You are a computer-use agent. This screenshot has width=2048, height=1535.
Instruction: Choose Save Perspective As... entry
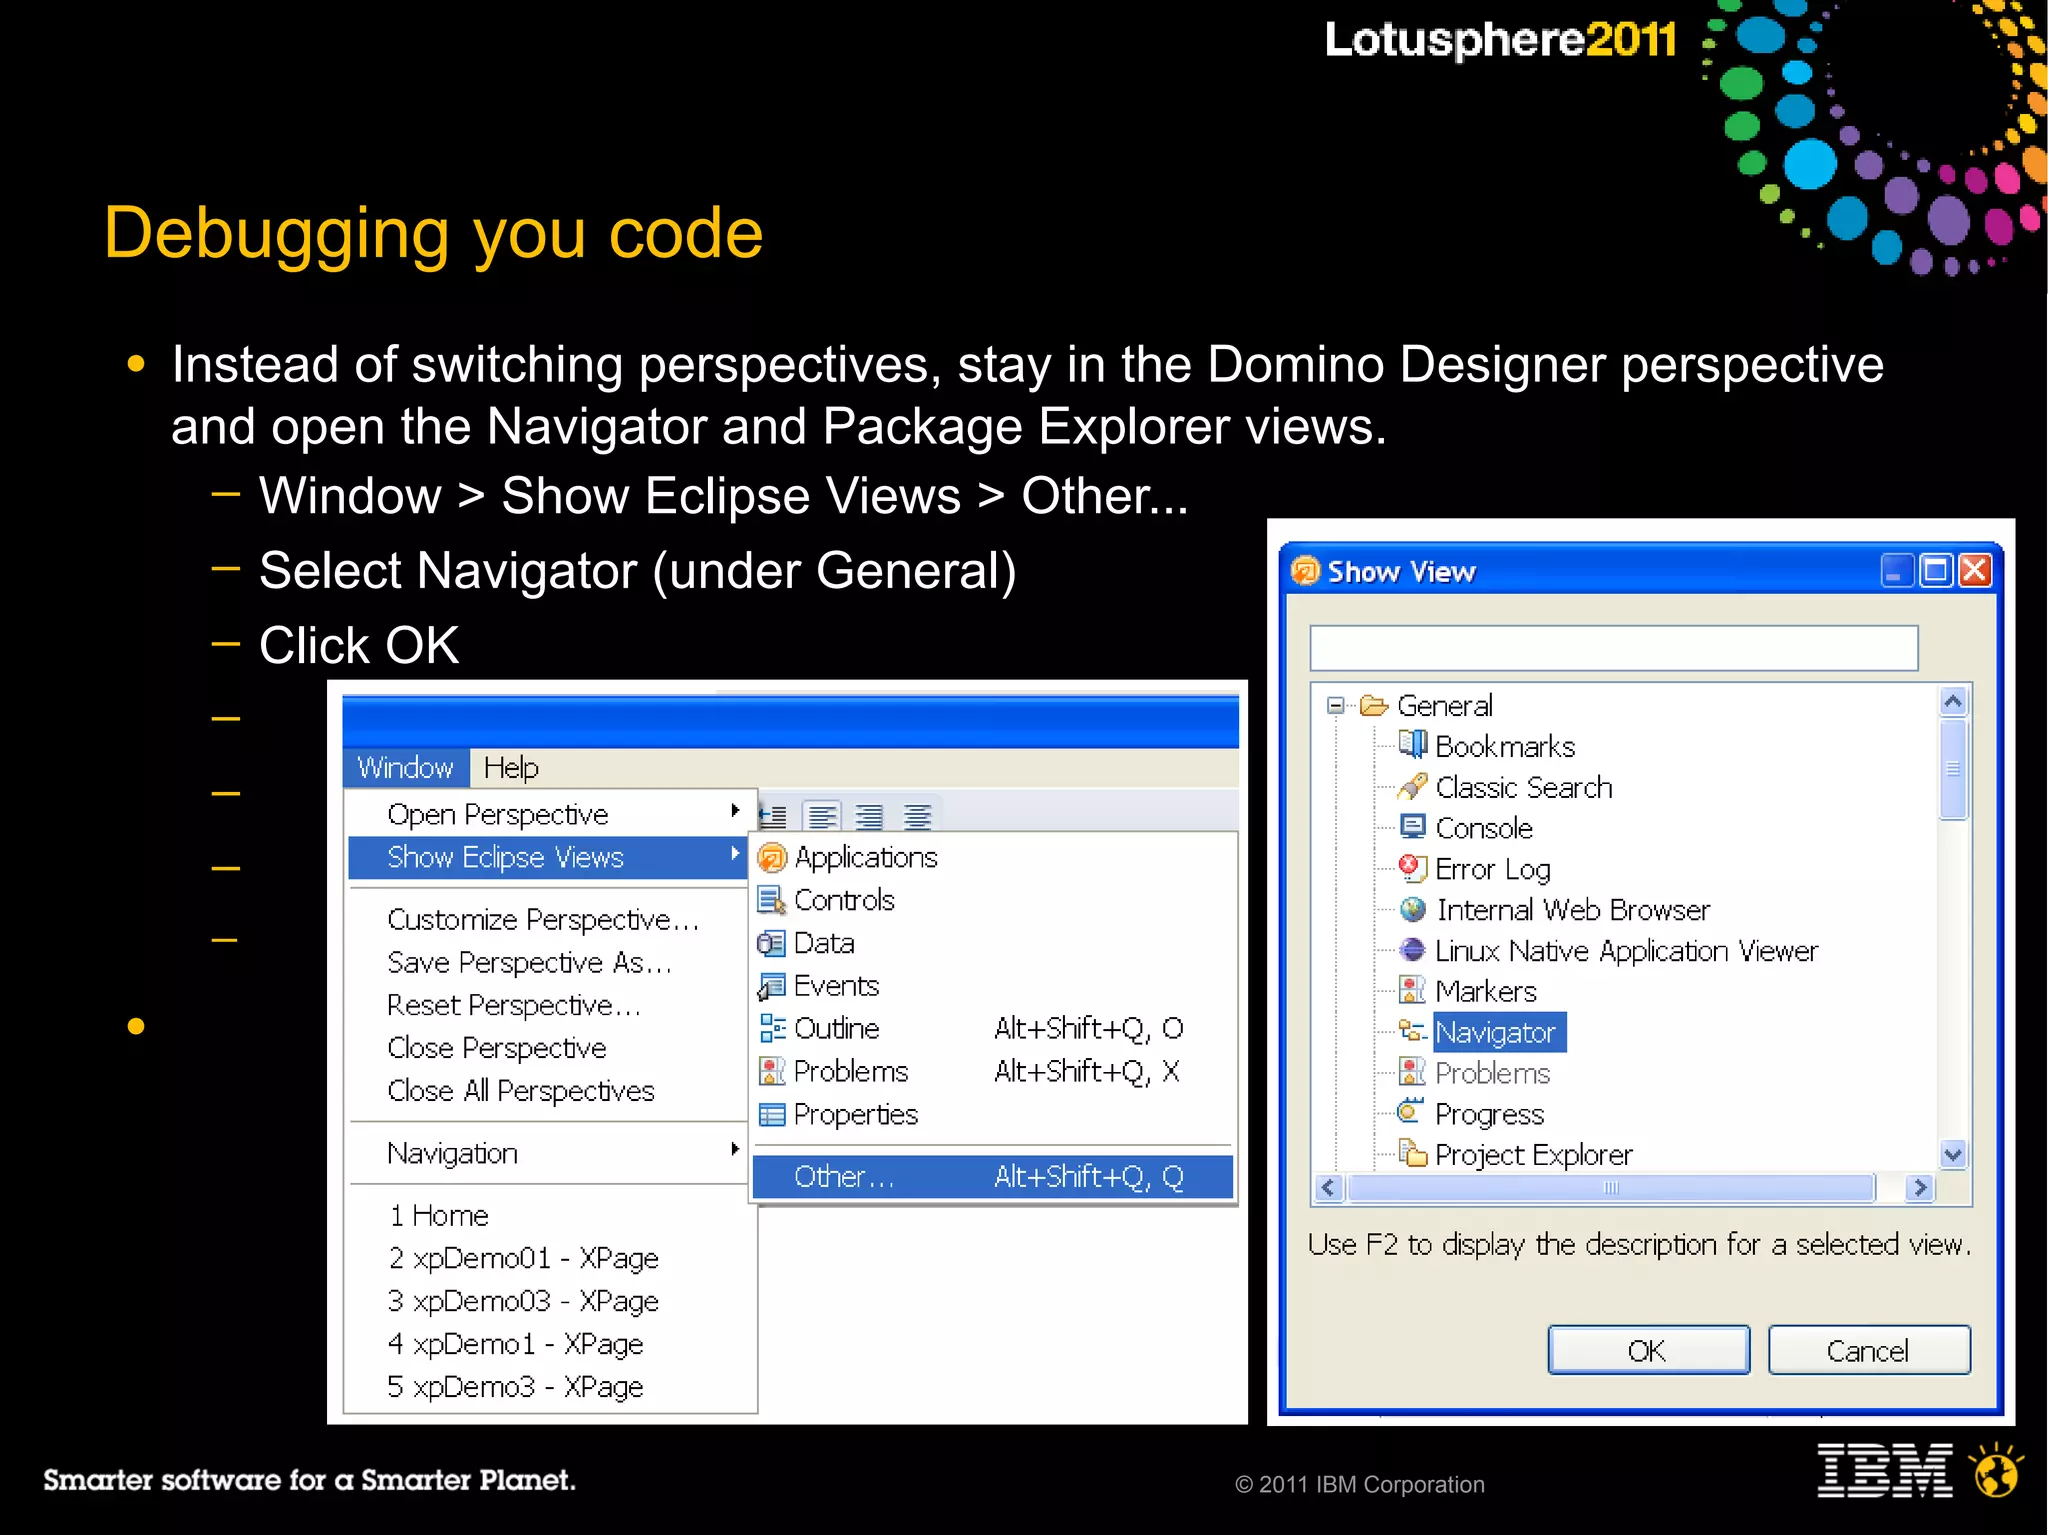529,963
